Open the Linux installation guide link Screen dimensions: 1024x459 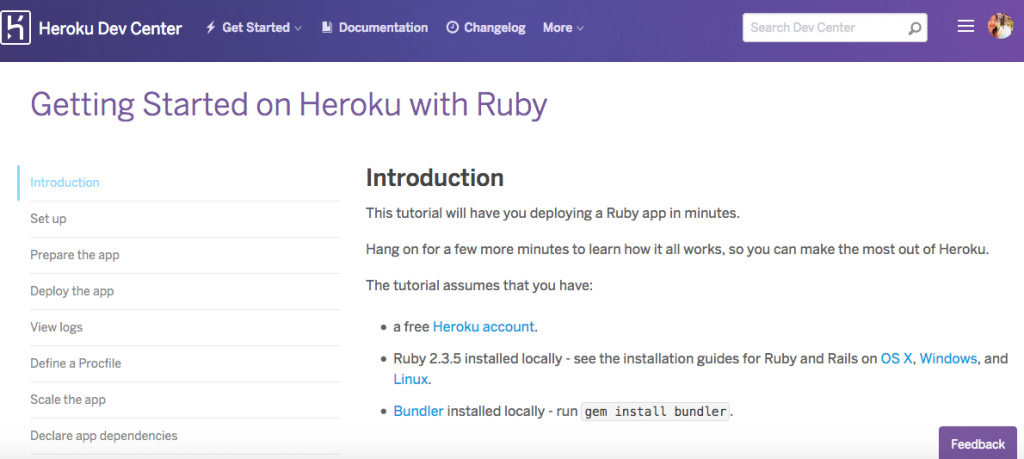[410, 379]
